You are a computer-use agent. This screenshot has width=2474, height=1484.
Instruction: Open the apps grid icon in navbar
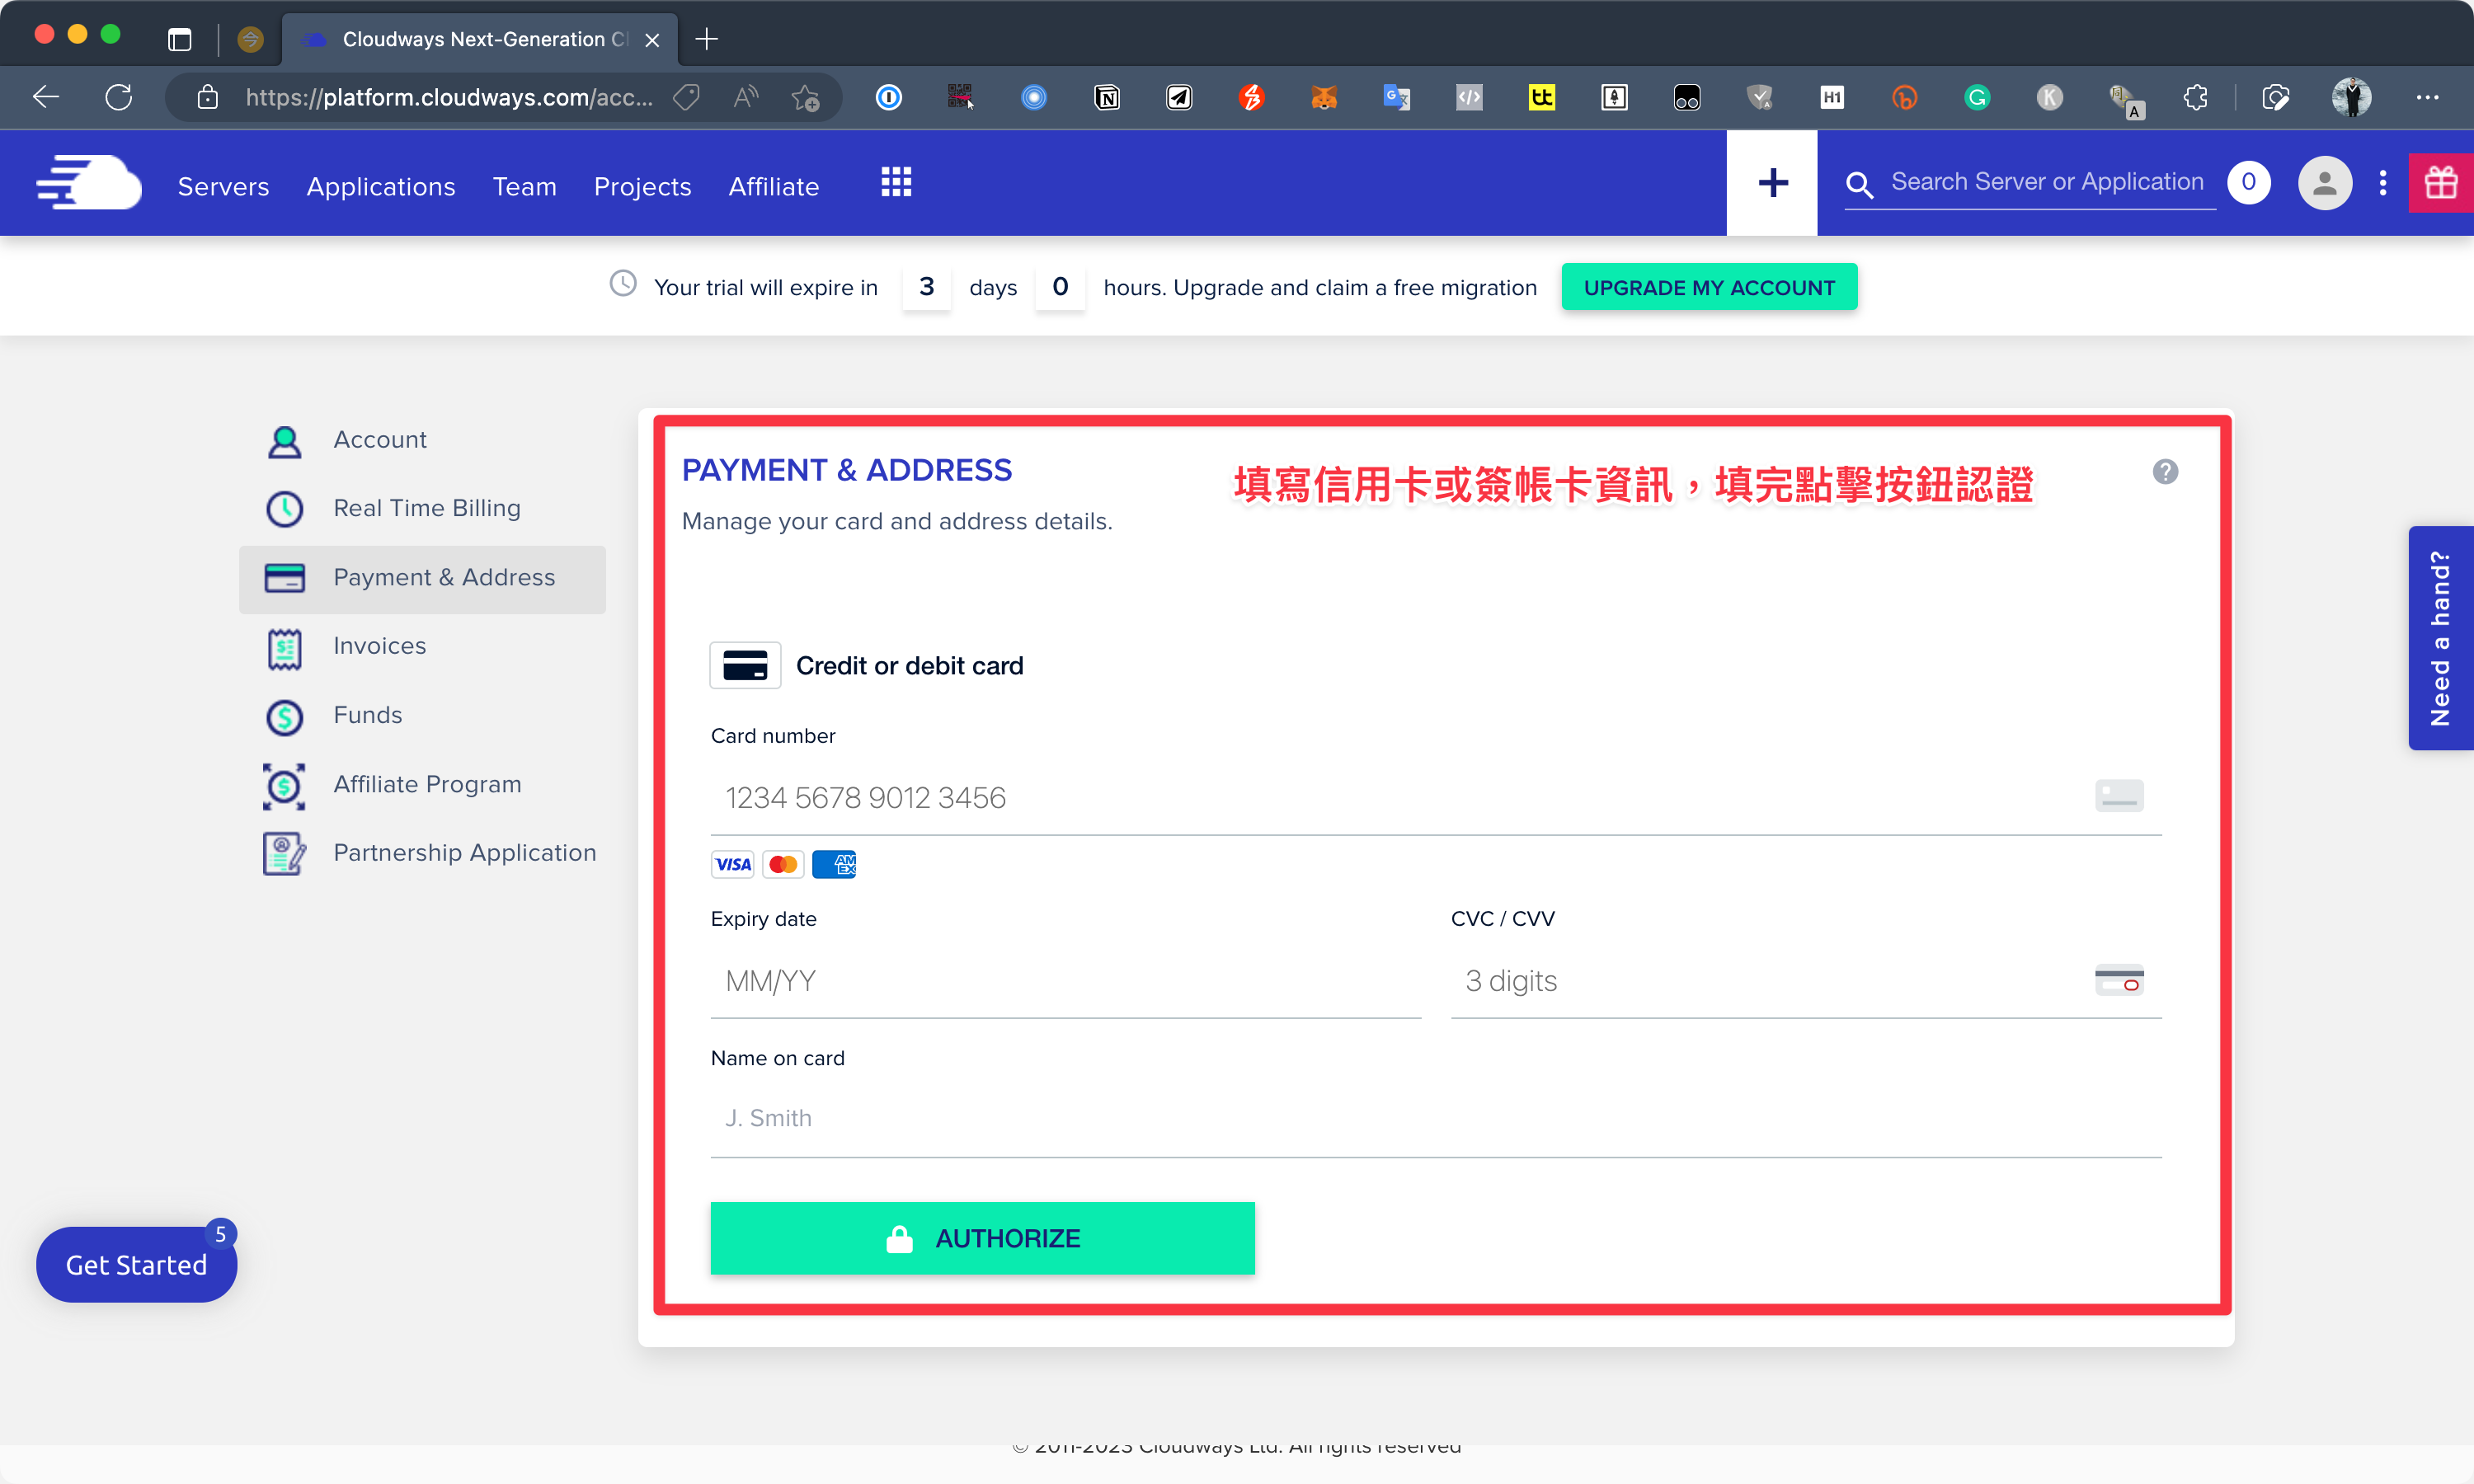coord(896,183)
